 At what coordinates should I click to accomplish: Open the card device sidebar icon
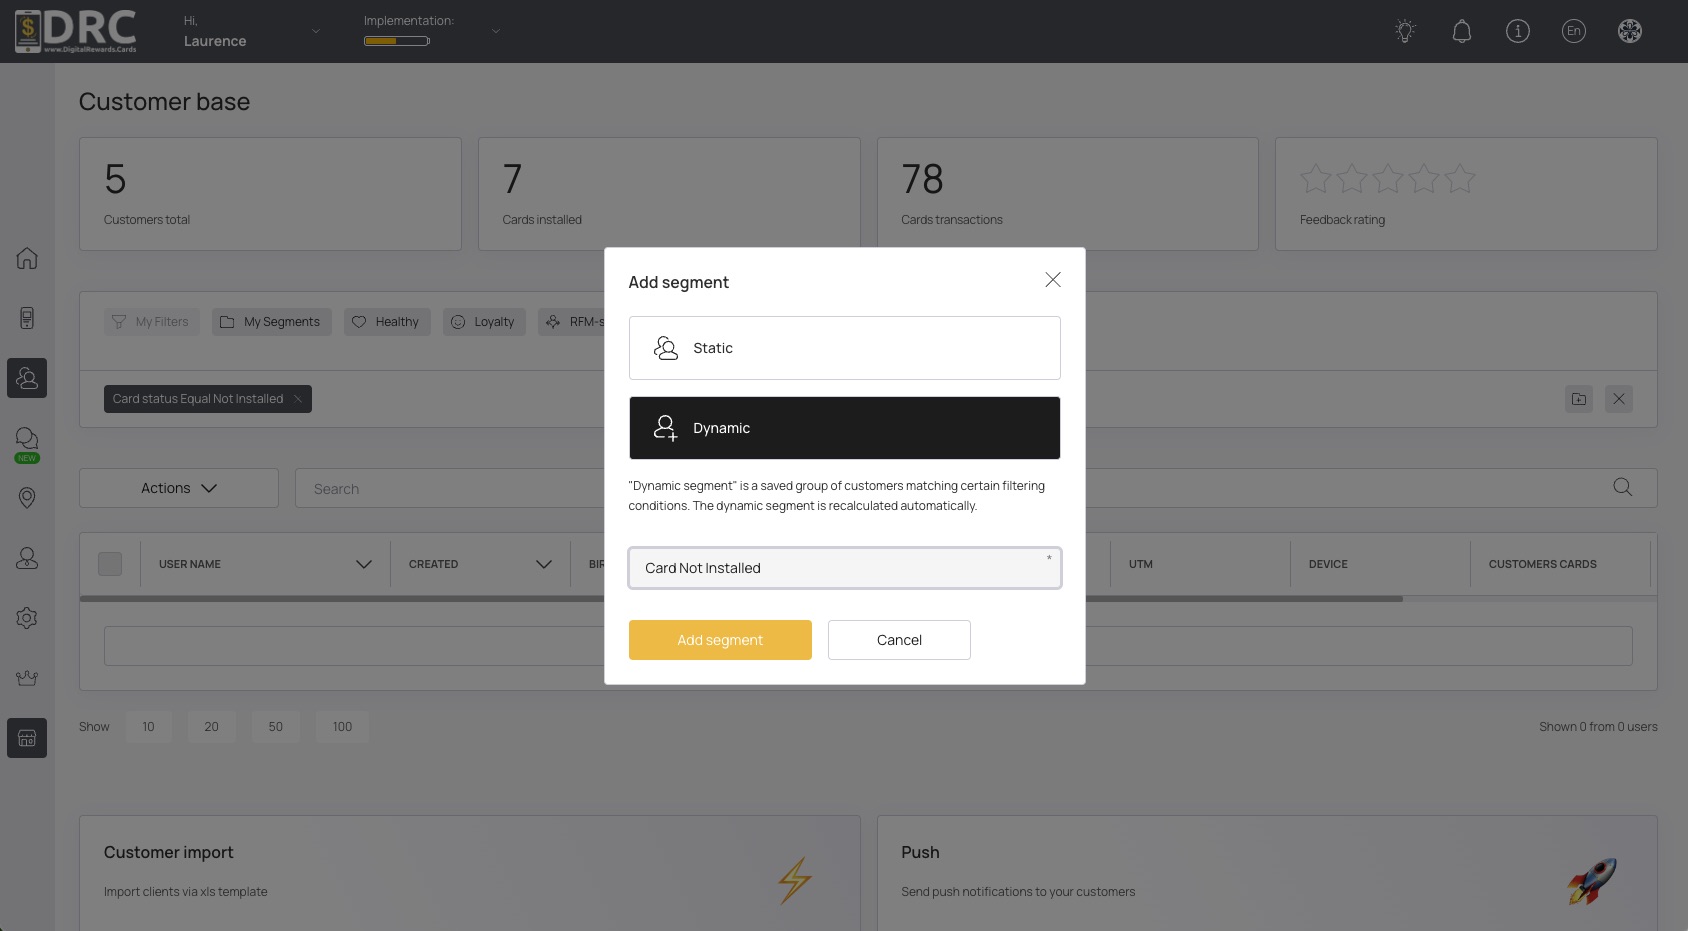tap(27, 318)
